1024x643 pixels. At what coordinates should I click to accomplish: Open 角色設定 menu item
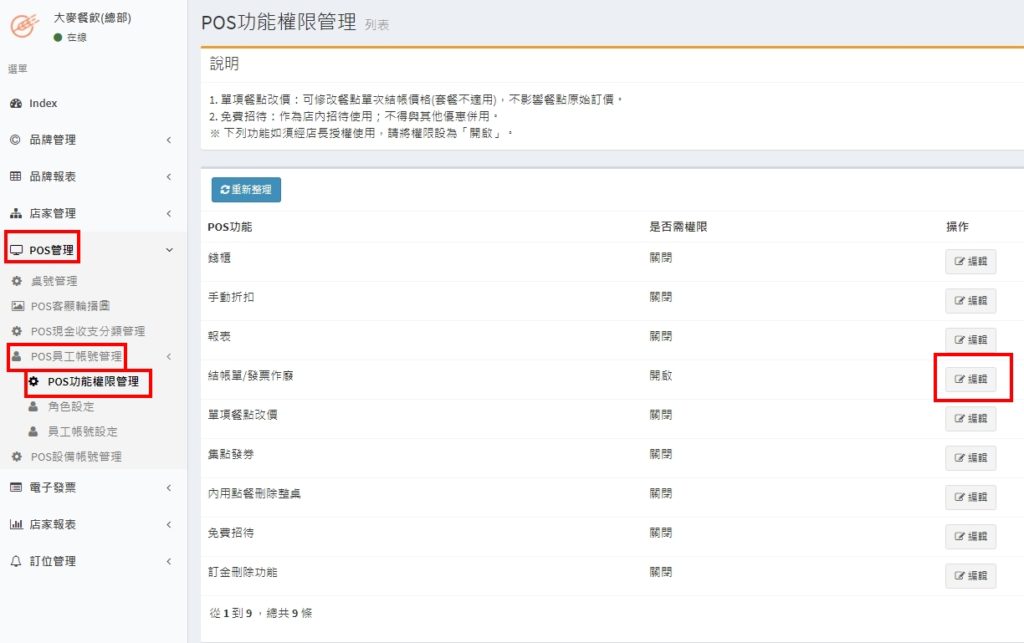(x=71, y=407)
